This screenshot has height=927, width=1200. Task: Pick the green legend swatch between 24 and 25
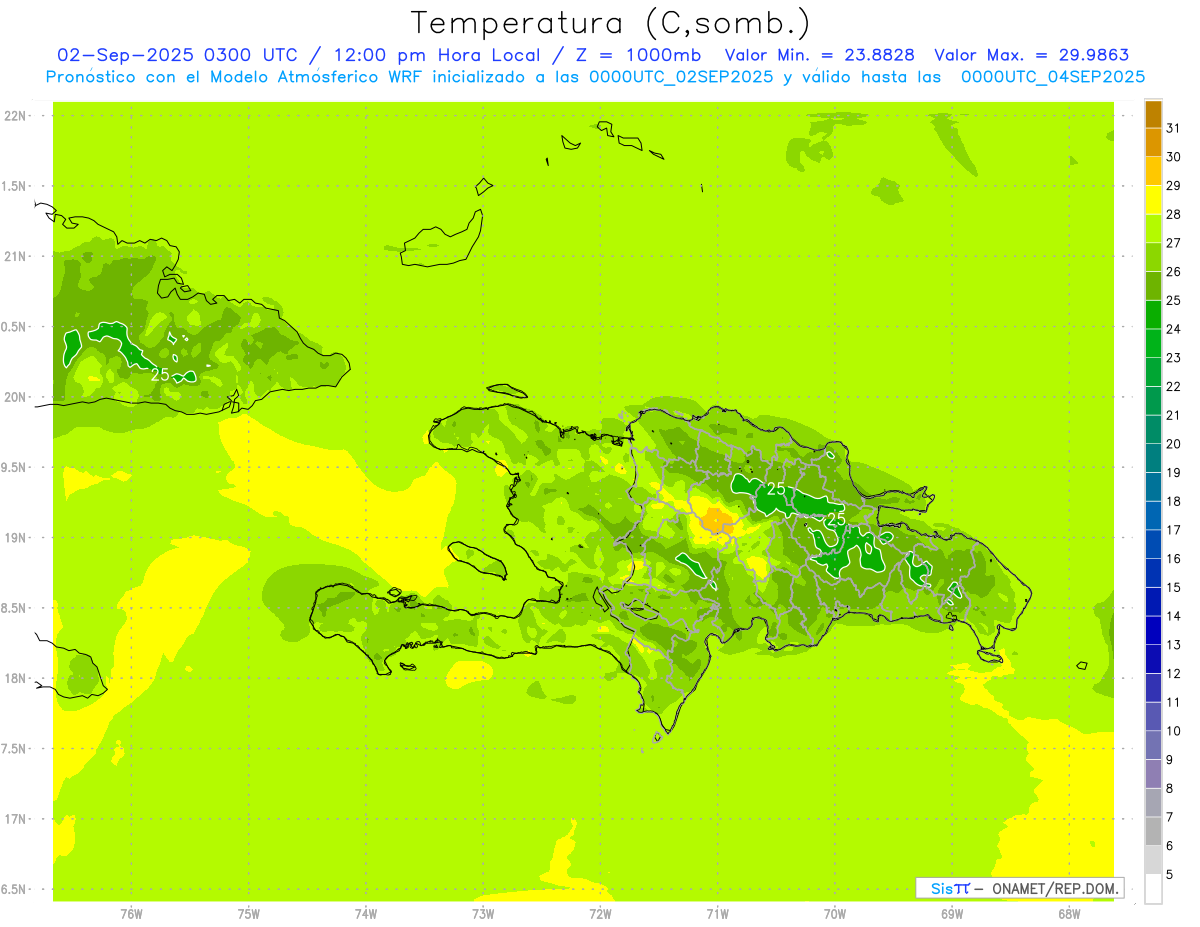click(x=1153, y=315)
